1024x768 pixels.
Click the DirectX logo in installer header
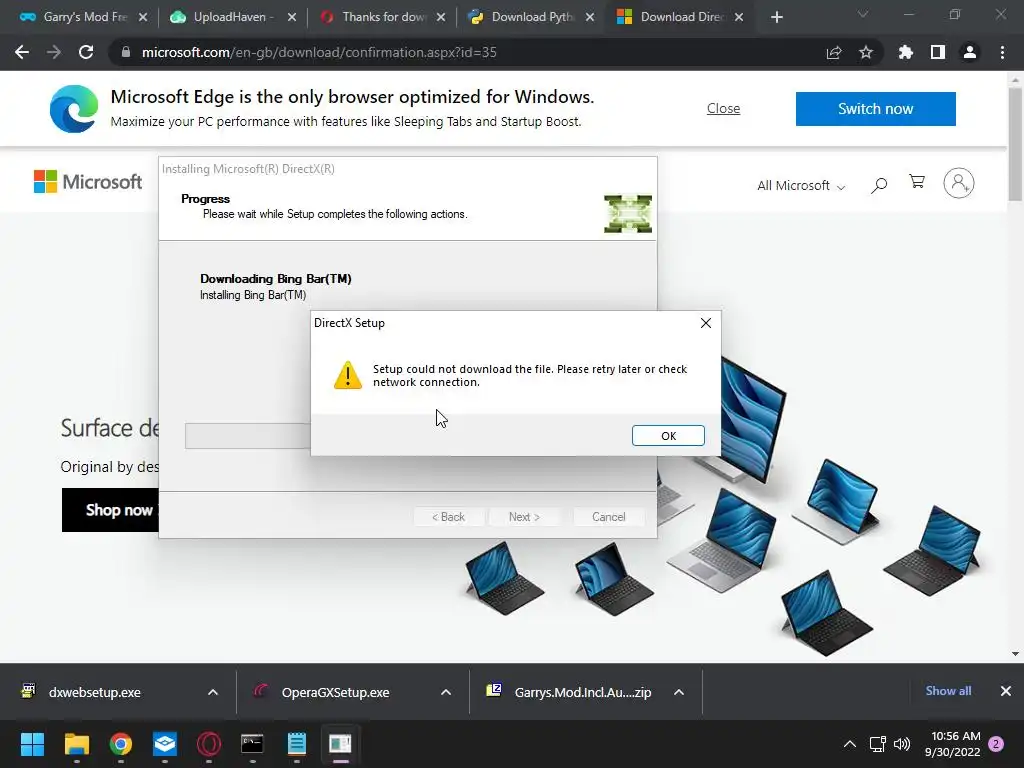point(628,214)
